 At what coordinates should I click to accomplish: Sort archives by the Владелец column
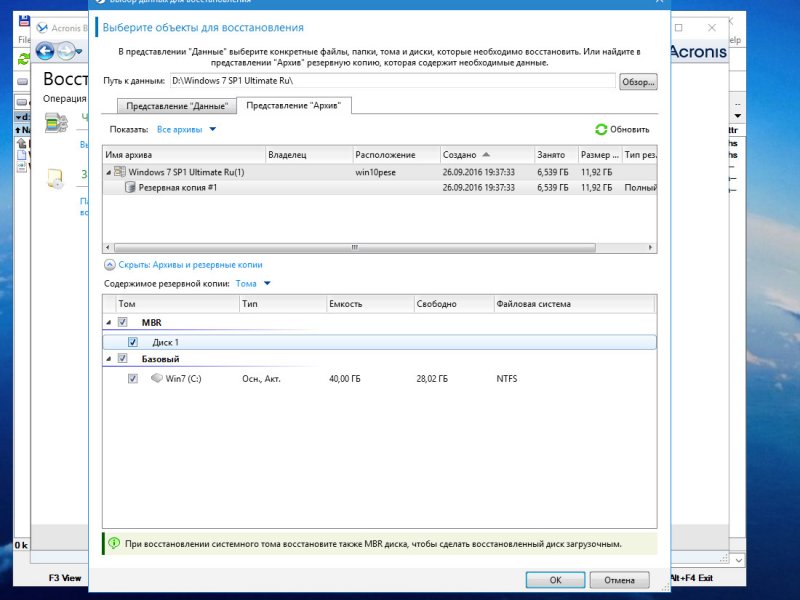tap(309, 155)
